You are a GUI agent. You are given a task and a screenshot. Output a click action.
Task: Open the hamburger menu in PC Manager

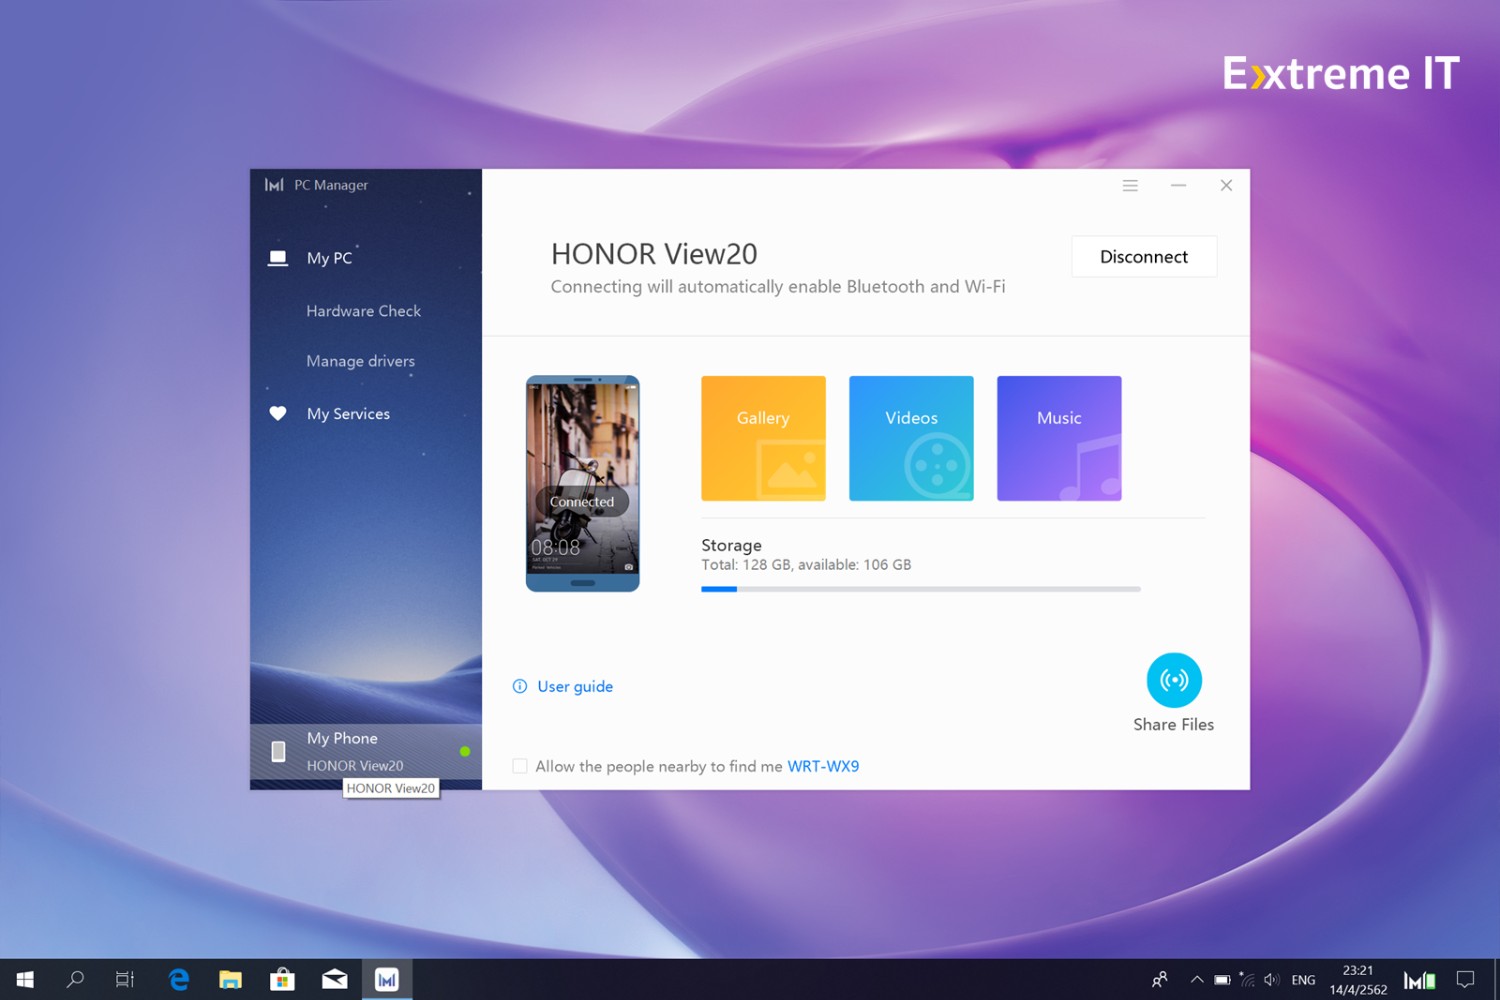pyautogui.click(x=1130, y=186)
